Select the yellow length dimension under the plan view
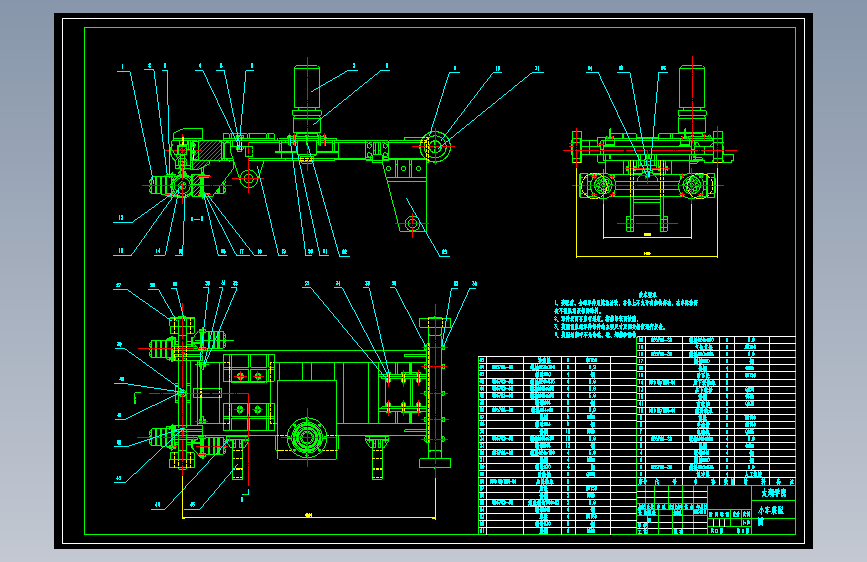This screenshot has width=867, height=562. pos(309,517)
